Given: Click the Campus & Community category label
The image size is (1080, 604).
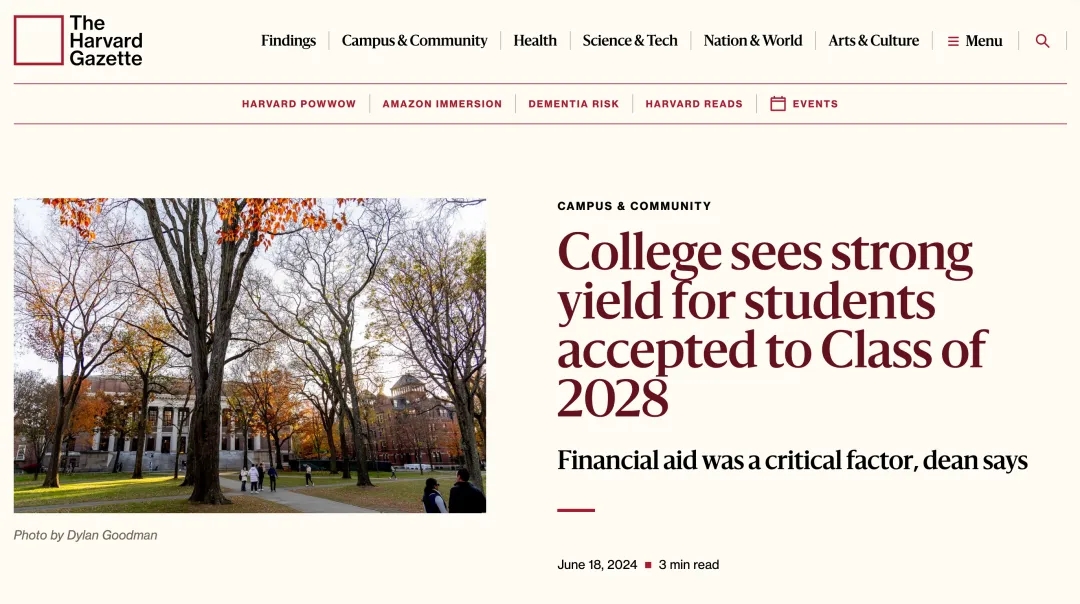Looking at the screenshot, I should click(x=634, y=206).
